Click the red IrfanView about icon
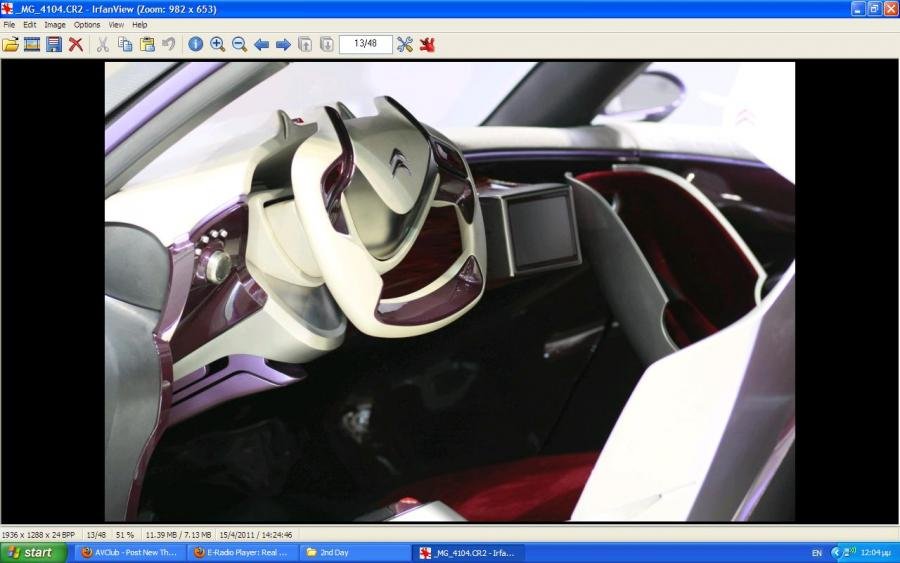This screenshot has width=900, height=563. pyautogui.click(x=427, y=44)
